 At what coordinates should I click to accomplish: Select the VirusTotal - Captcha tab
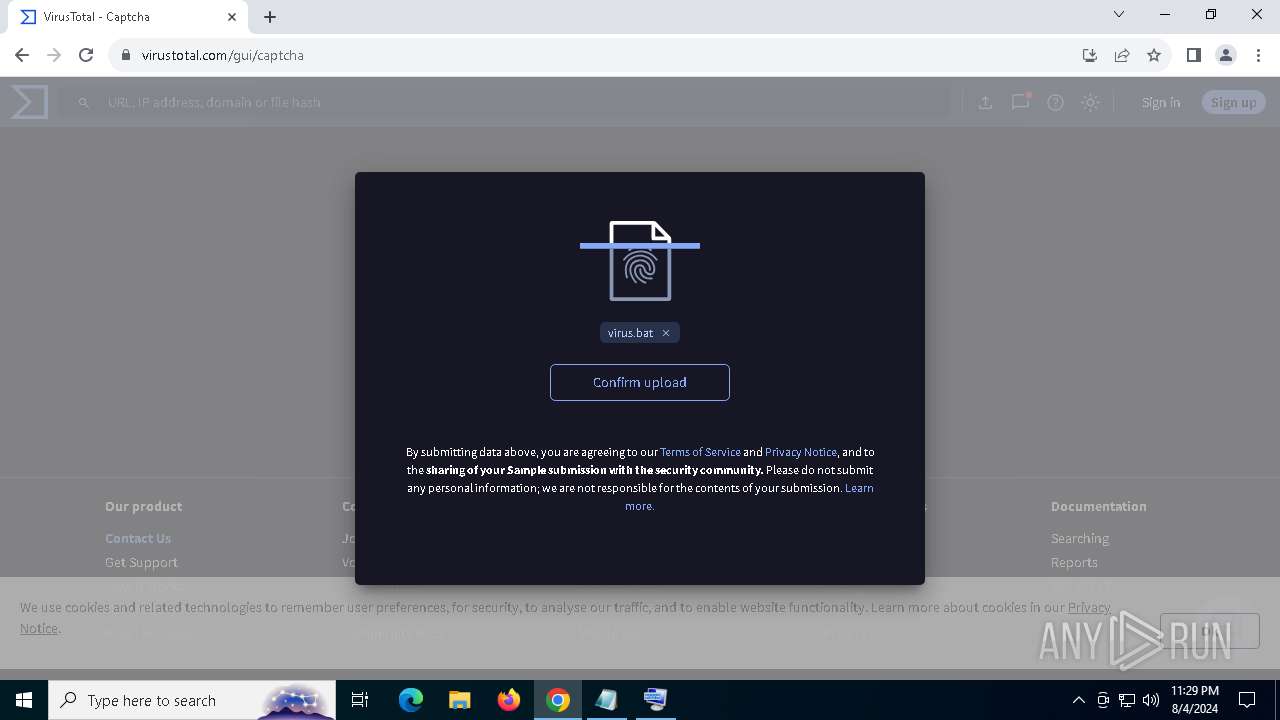pos(128,17)
